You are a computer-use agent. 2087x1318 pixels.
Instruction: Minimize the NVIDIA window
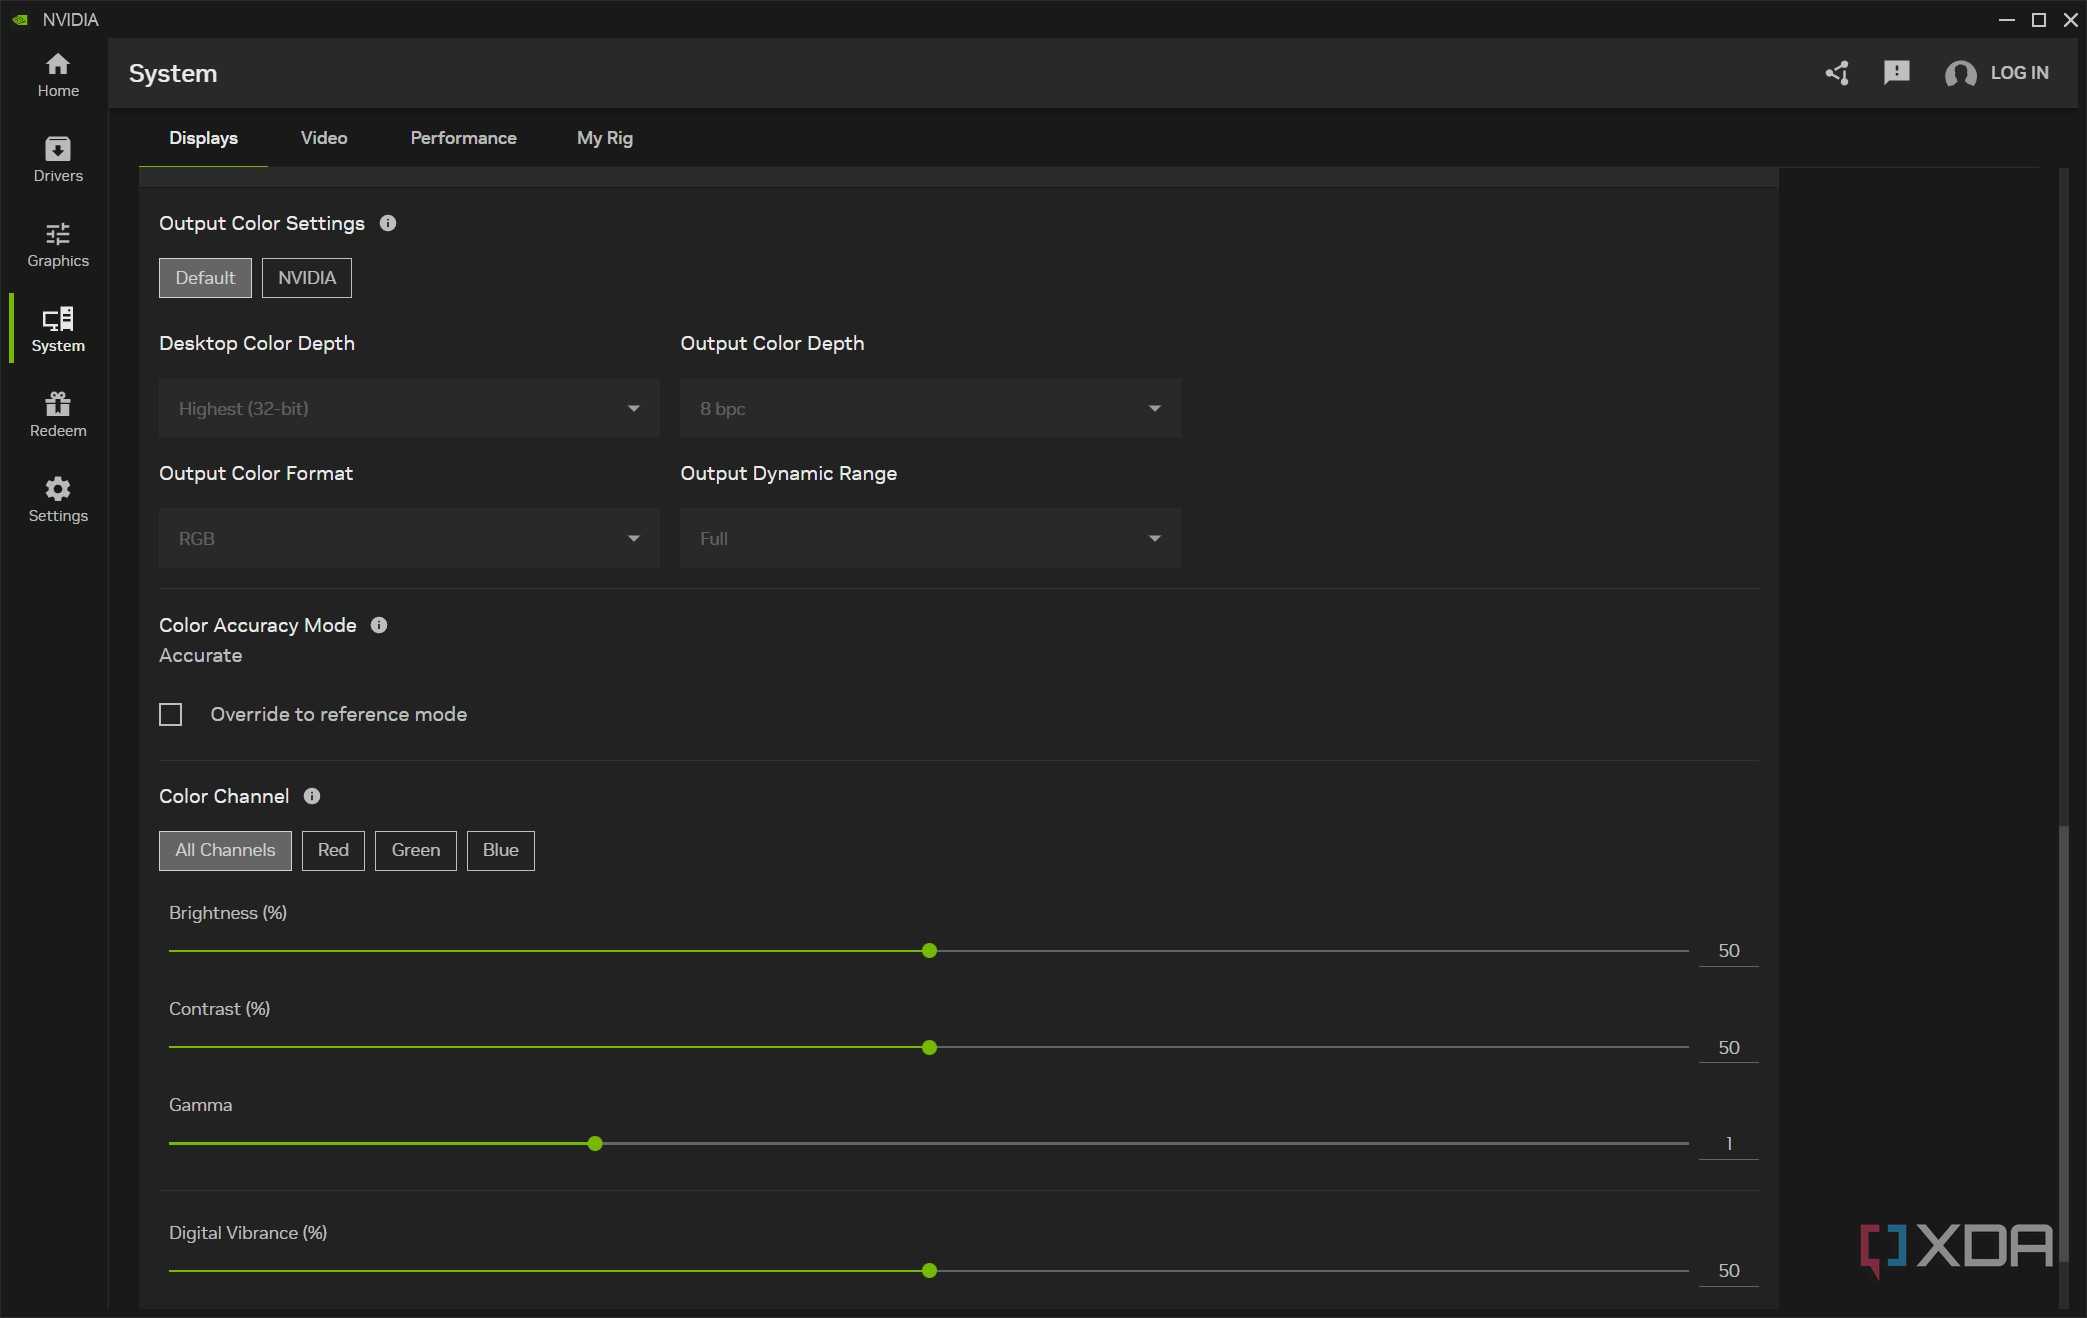coord(2006,19)
